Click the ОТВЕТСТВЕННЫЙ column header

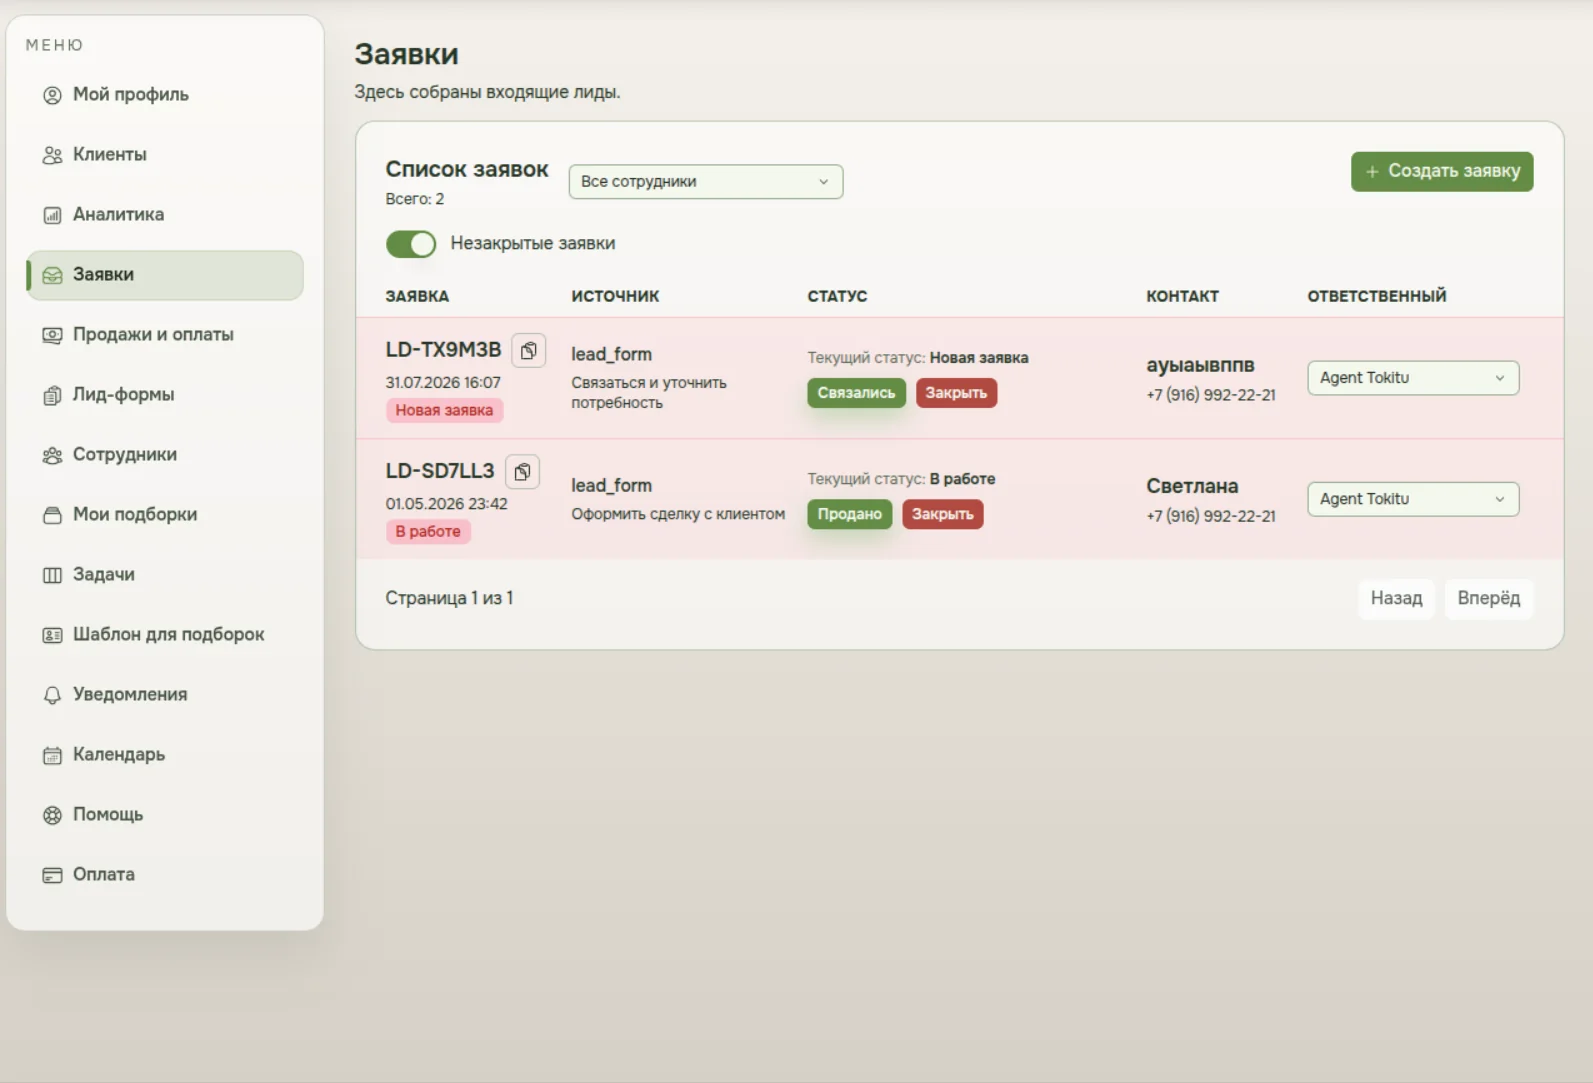(1377, 296)
